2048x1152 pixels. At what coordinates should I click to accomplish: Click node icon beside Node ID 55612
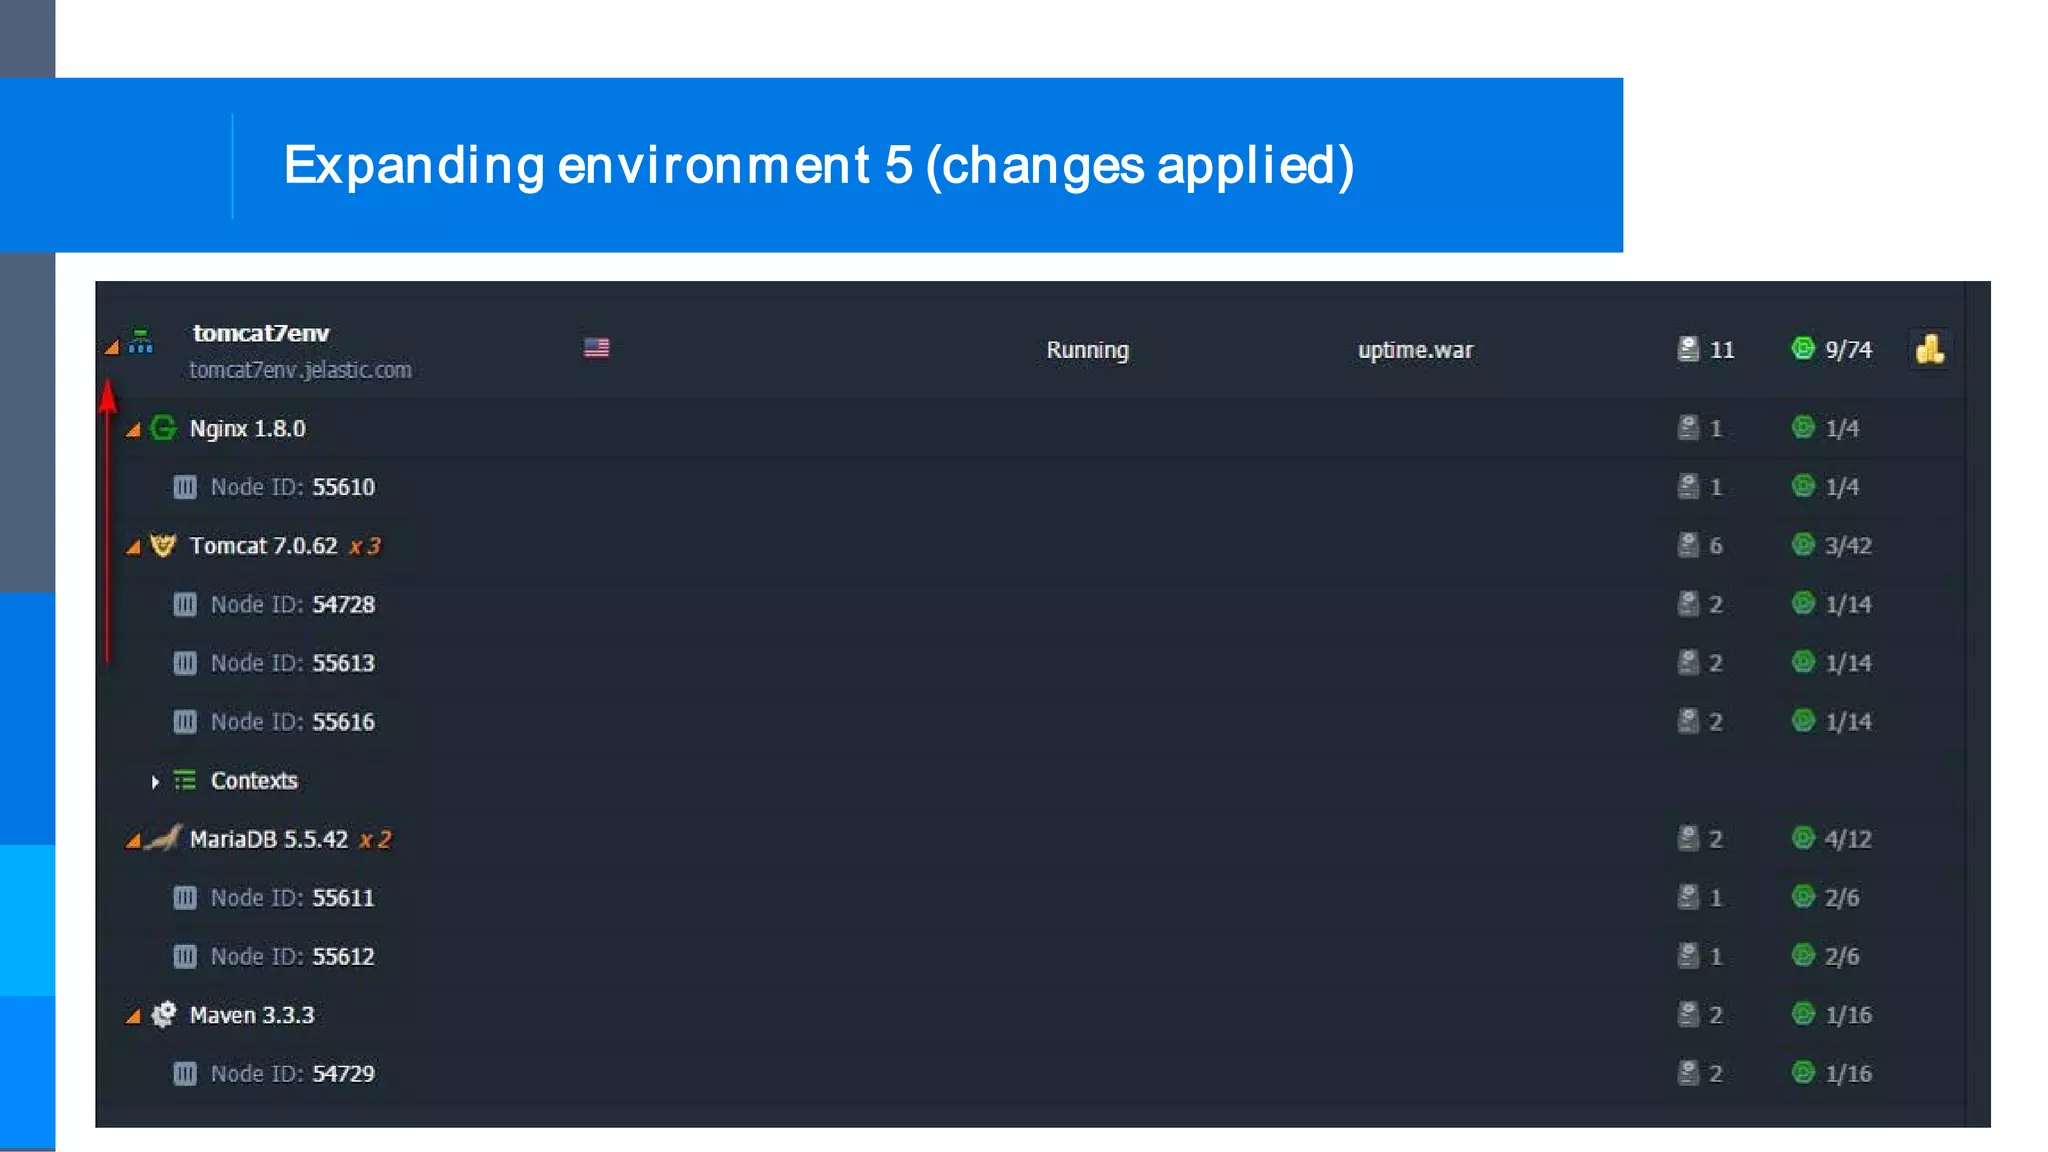185,956
